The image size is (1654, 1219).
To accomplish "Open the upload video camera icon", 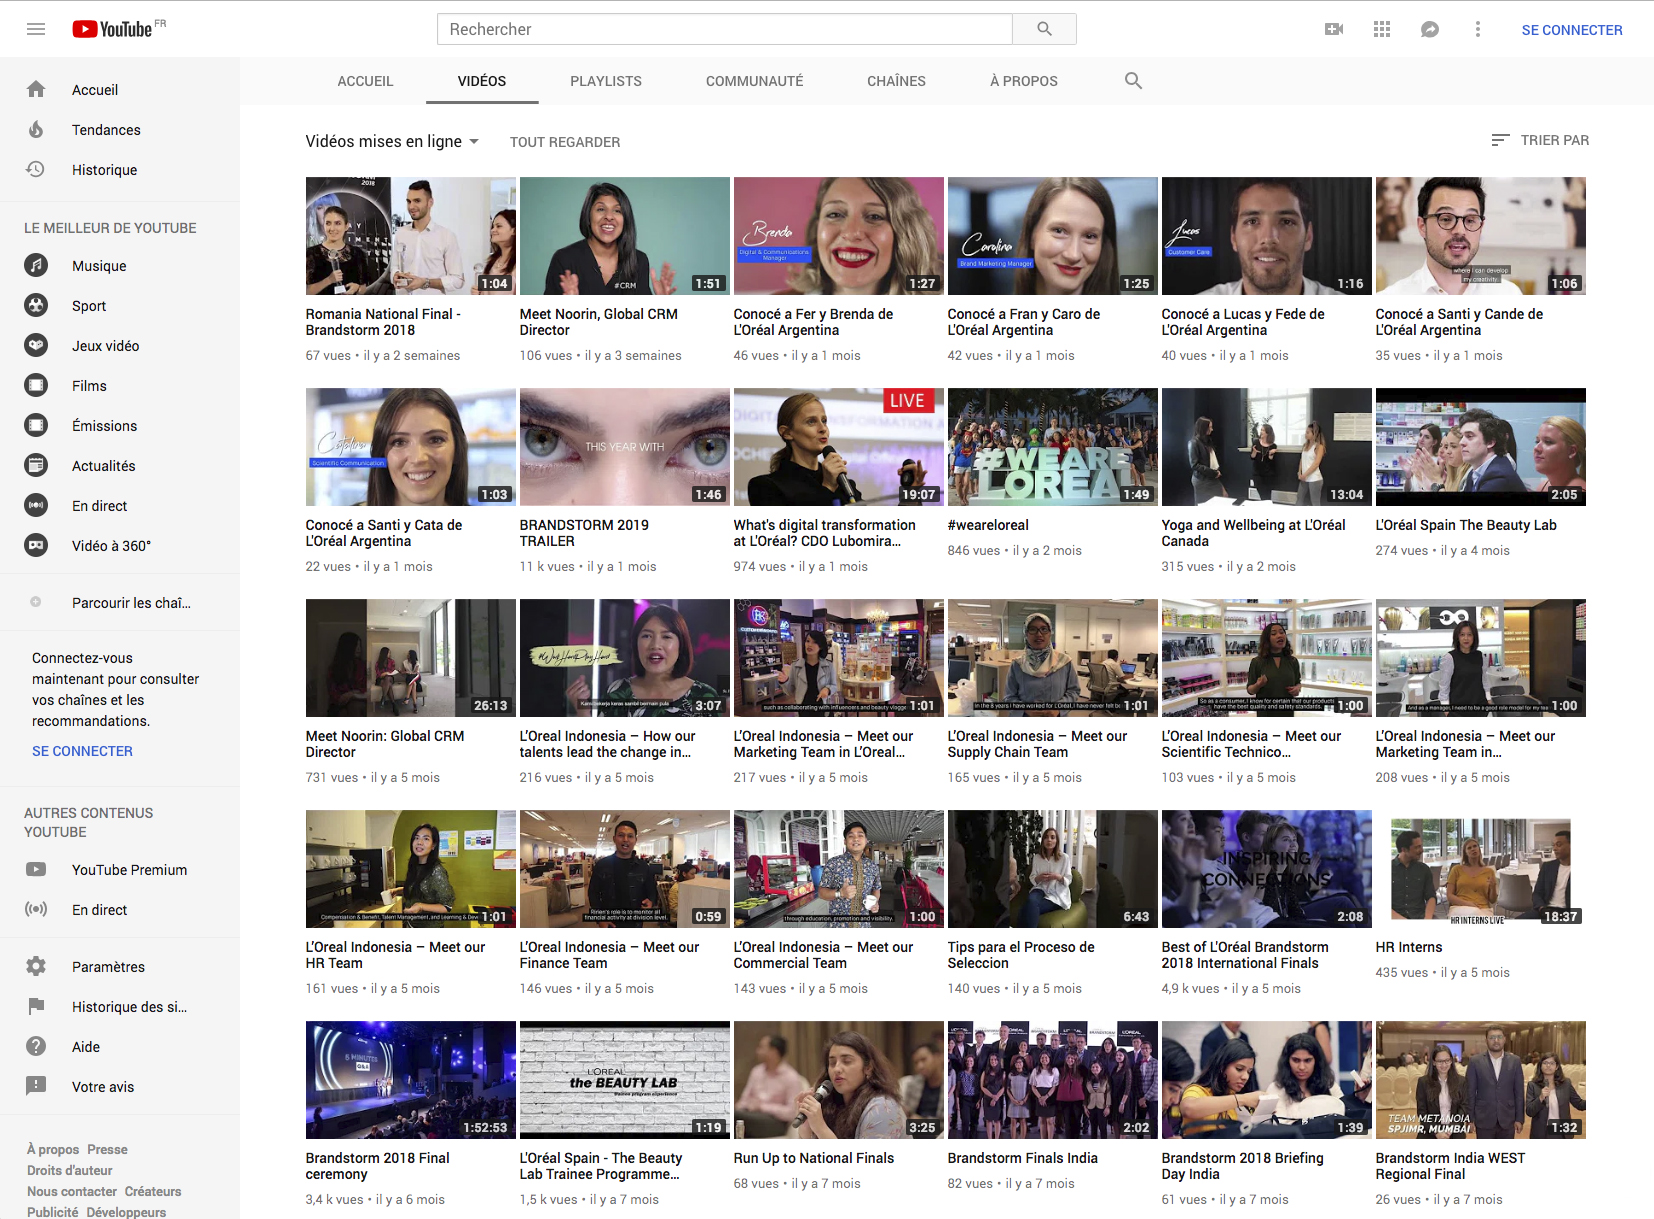I will coord(1334,29).
